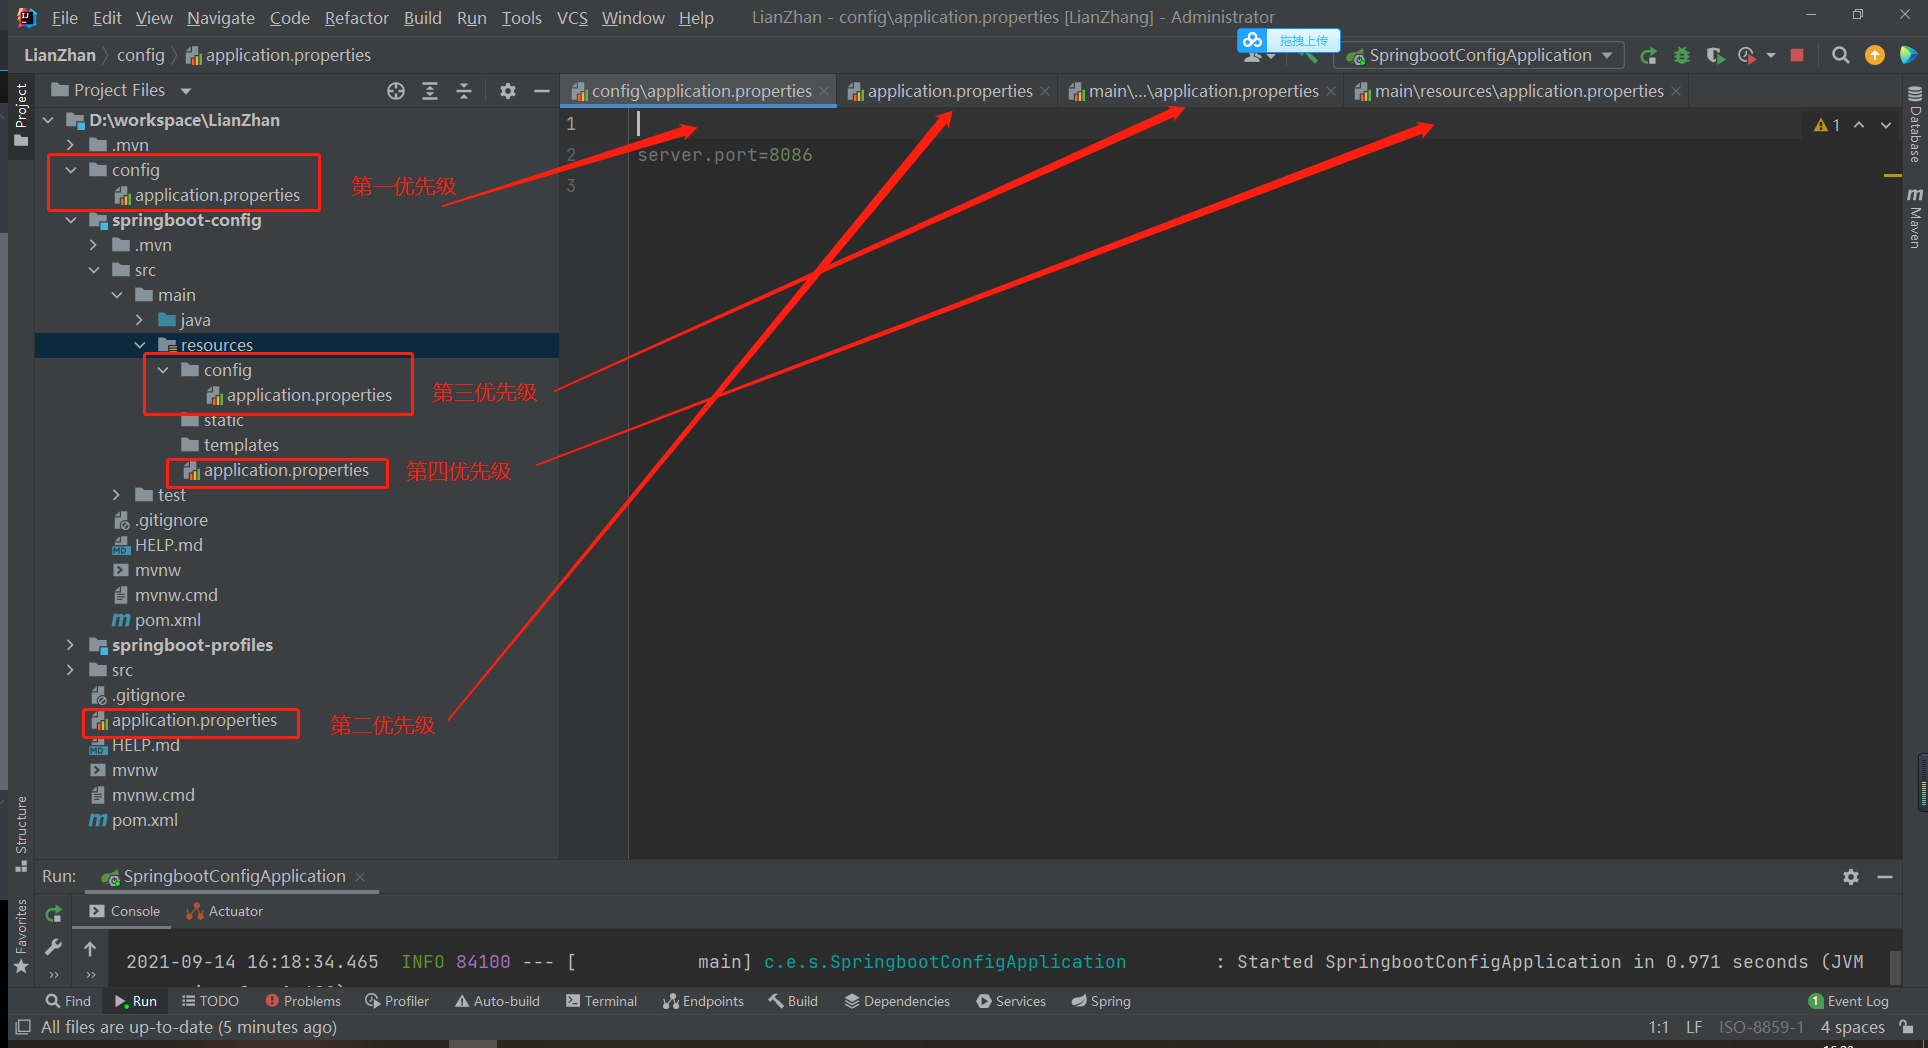
Task: Open Run tool window gear settings
Action: (1851, 877)
